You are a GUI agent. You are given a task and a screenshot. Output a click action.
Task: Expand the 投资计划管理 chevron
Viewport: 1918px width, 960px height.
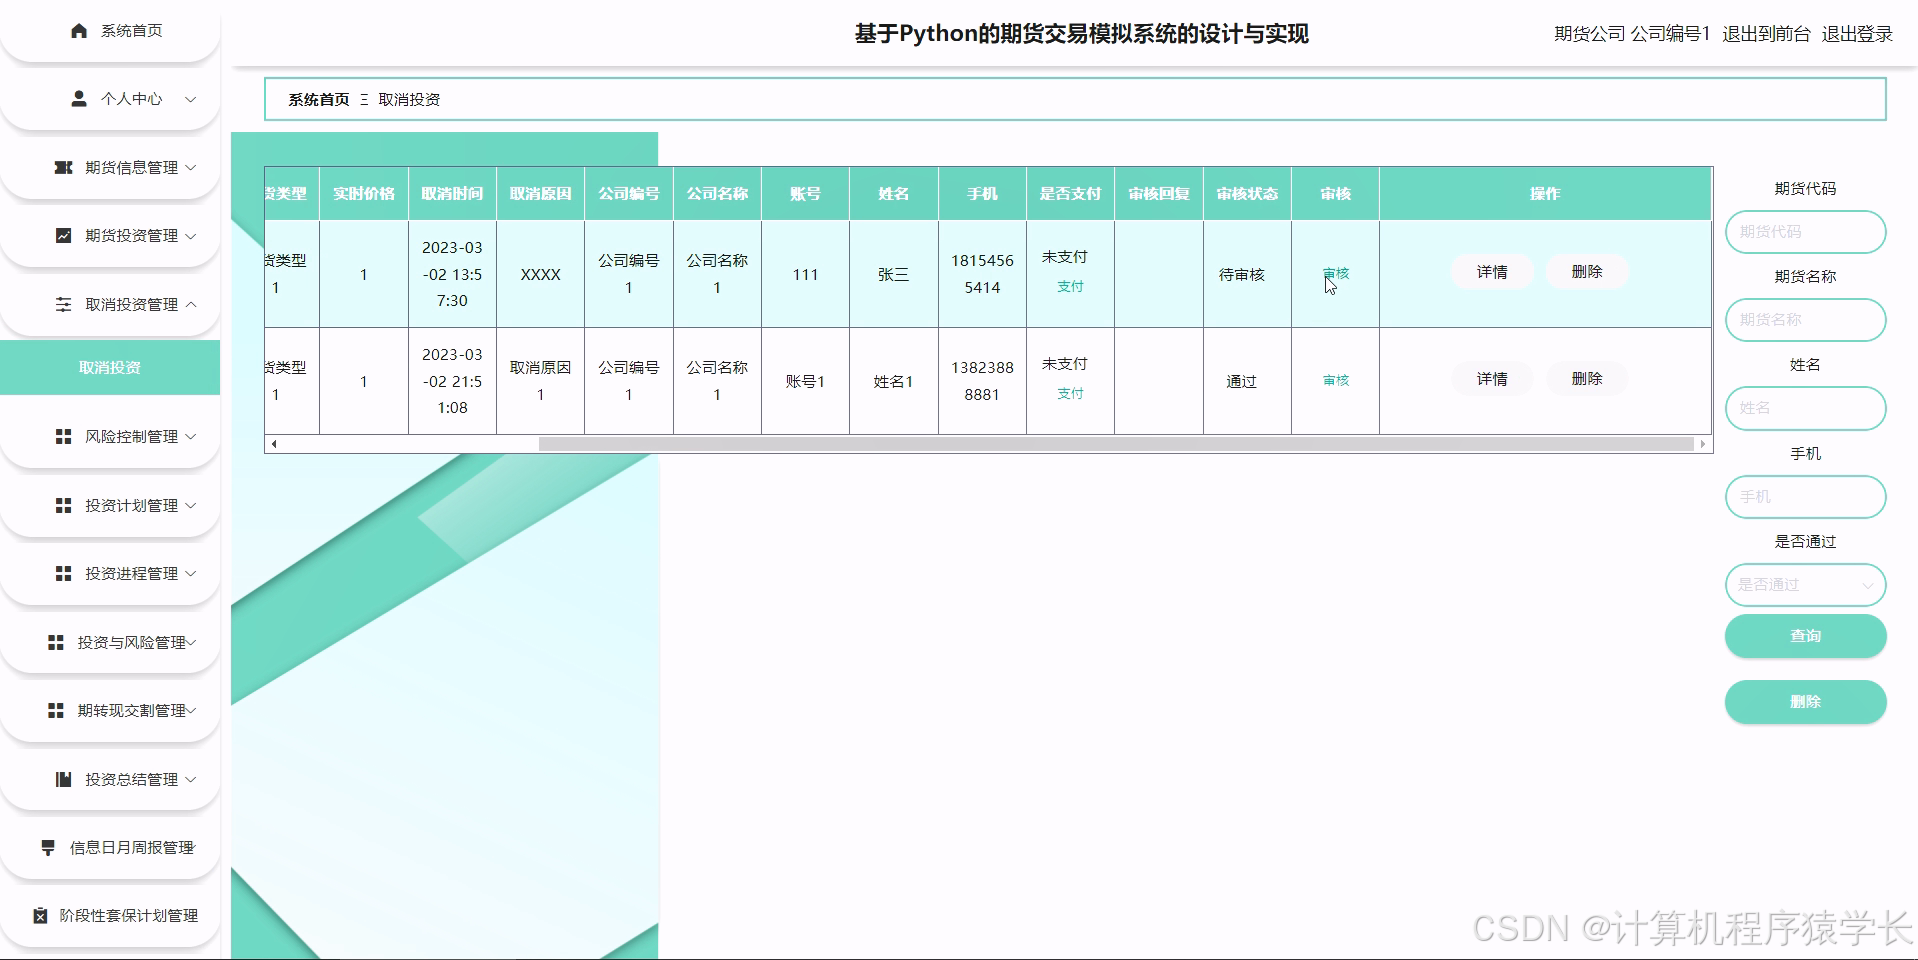[190, 505]
